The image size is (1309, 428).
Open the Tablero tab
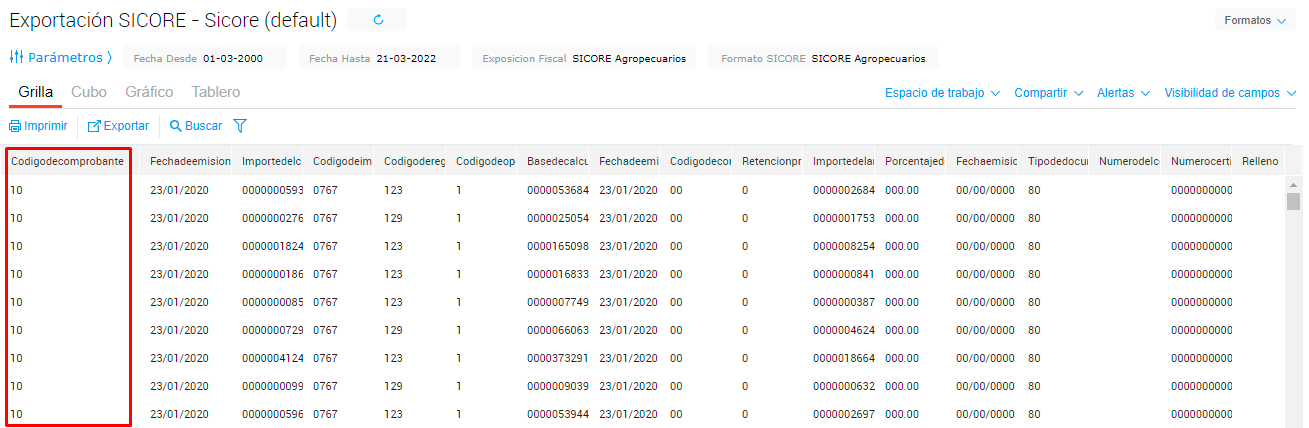coord(216,92)
